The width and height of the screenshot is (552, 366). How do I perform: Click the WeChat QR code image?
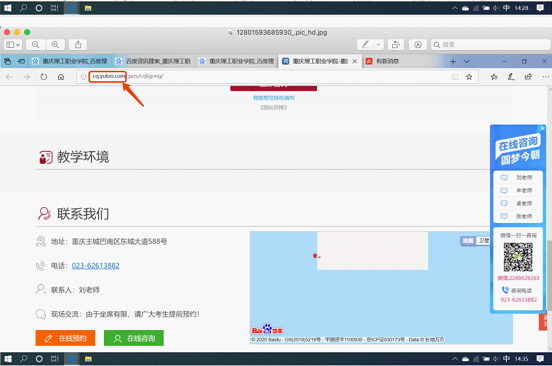pyautogui.click(x=518, y=257)
